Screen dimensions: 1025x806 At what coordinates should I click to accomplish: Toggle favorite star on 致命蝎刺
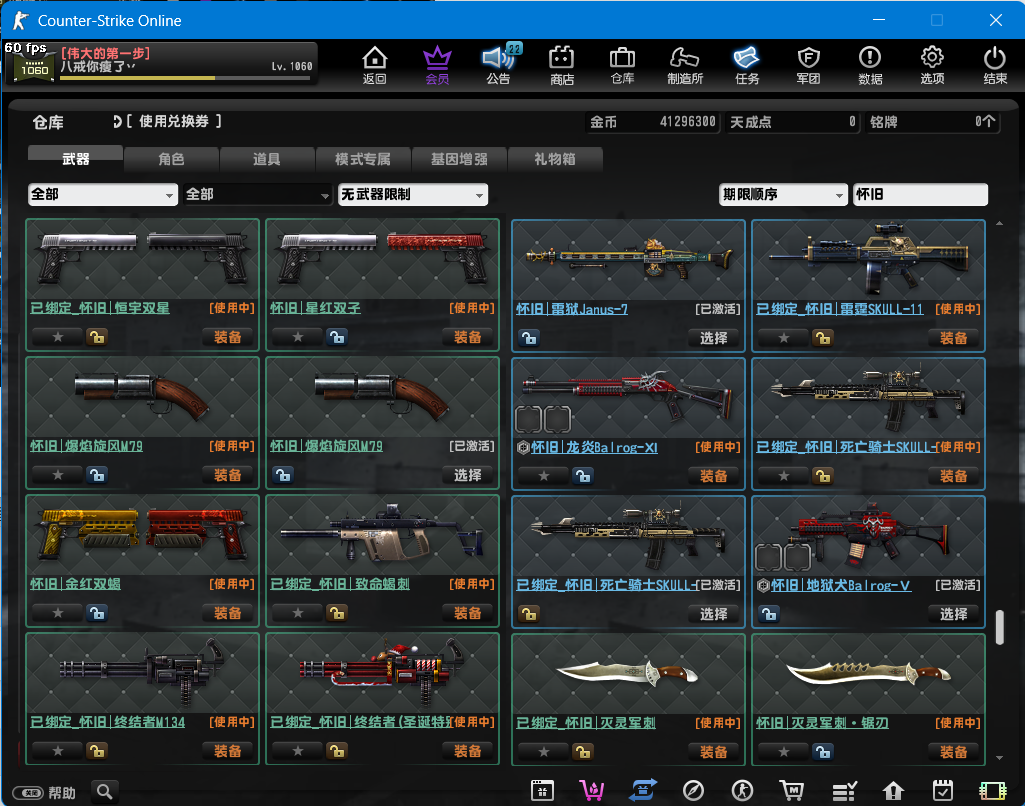(297, 613)
